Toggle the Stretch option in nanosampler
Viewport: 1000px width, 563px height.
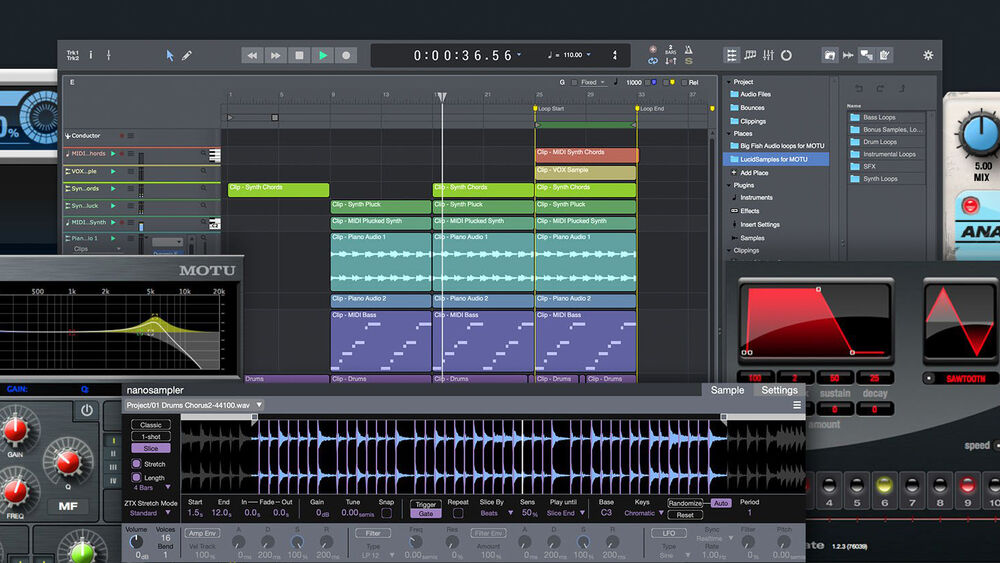(137, 464)
